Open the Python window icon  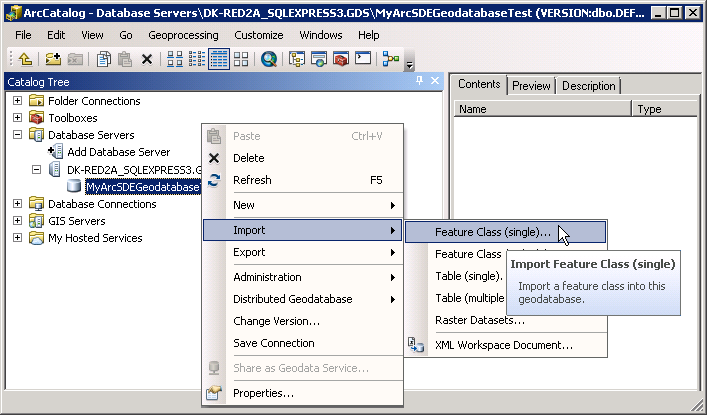pos(363,59)
